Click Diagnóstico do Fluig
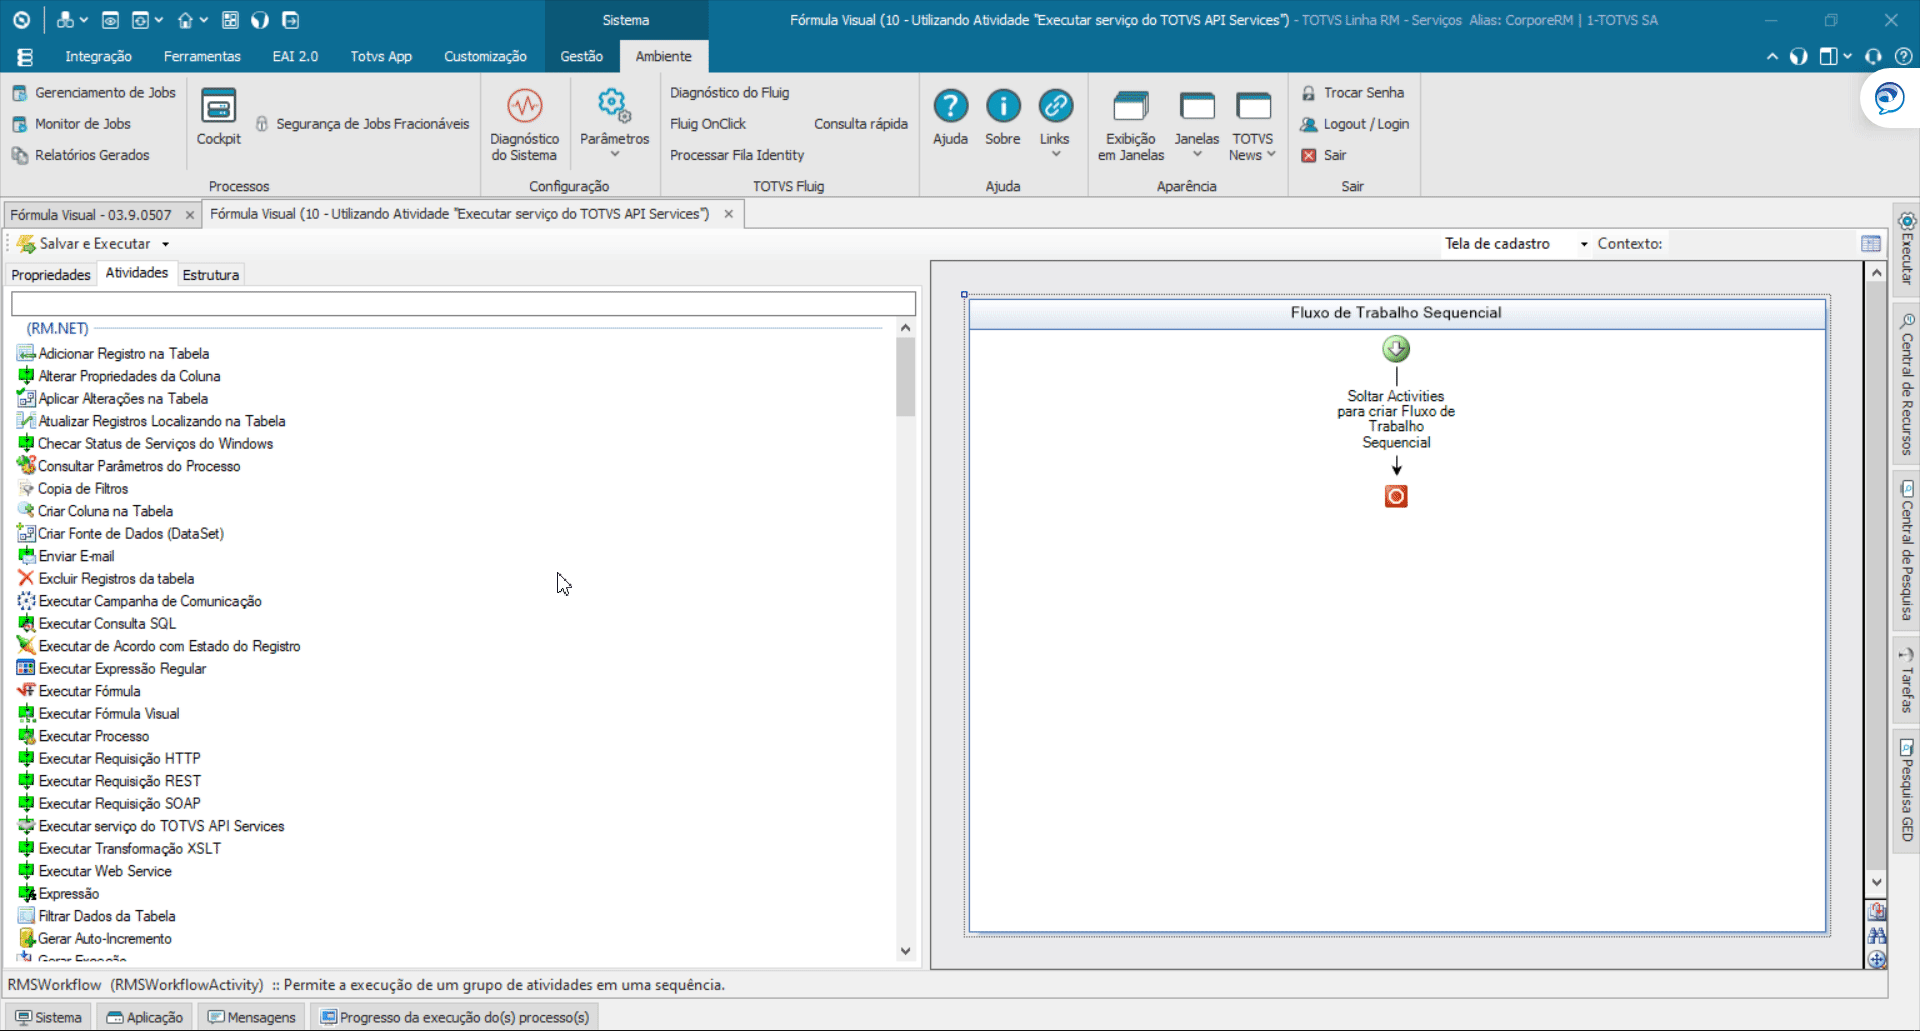Screen dimensions: 1920x1031 tap(729, 93)
